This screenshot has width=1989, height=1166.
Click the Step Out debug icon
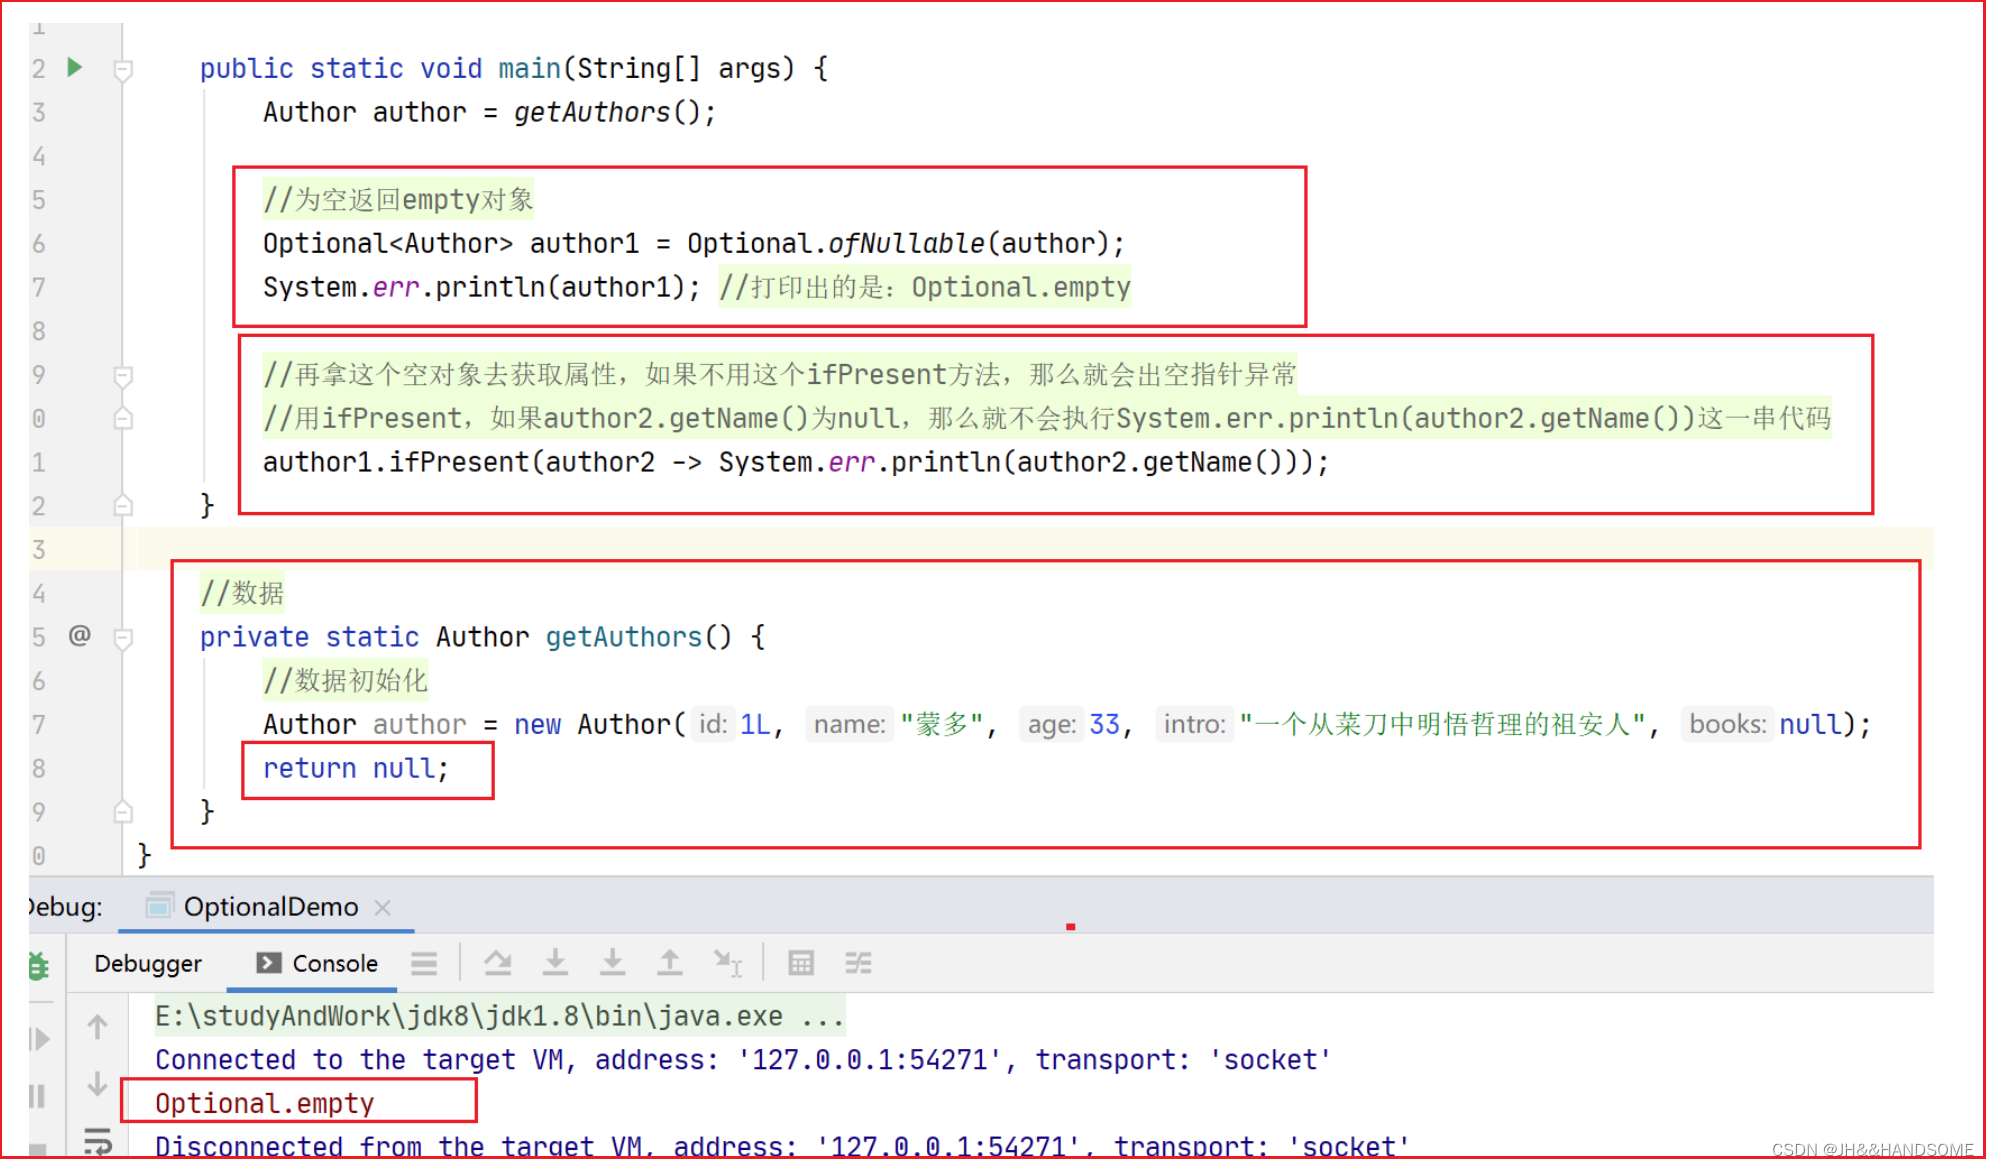(669, 963)
